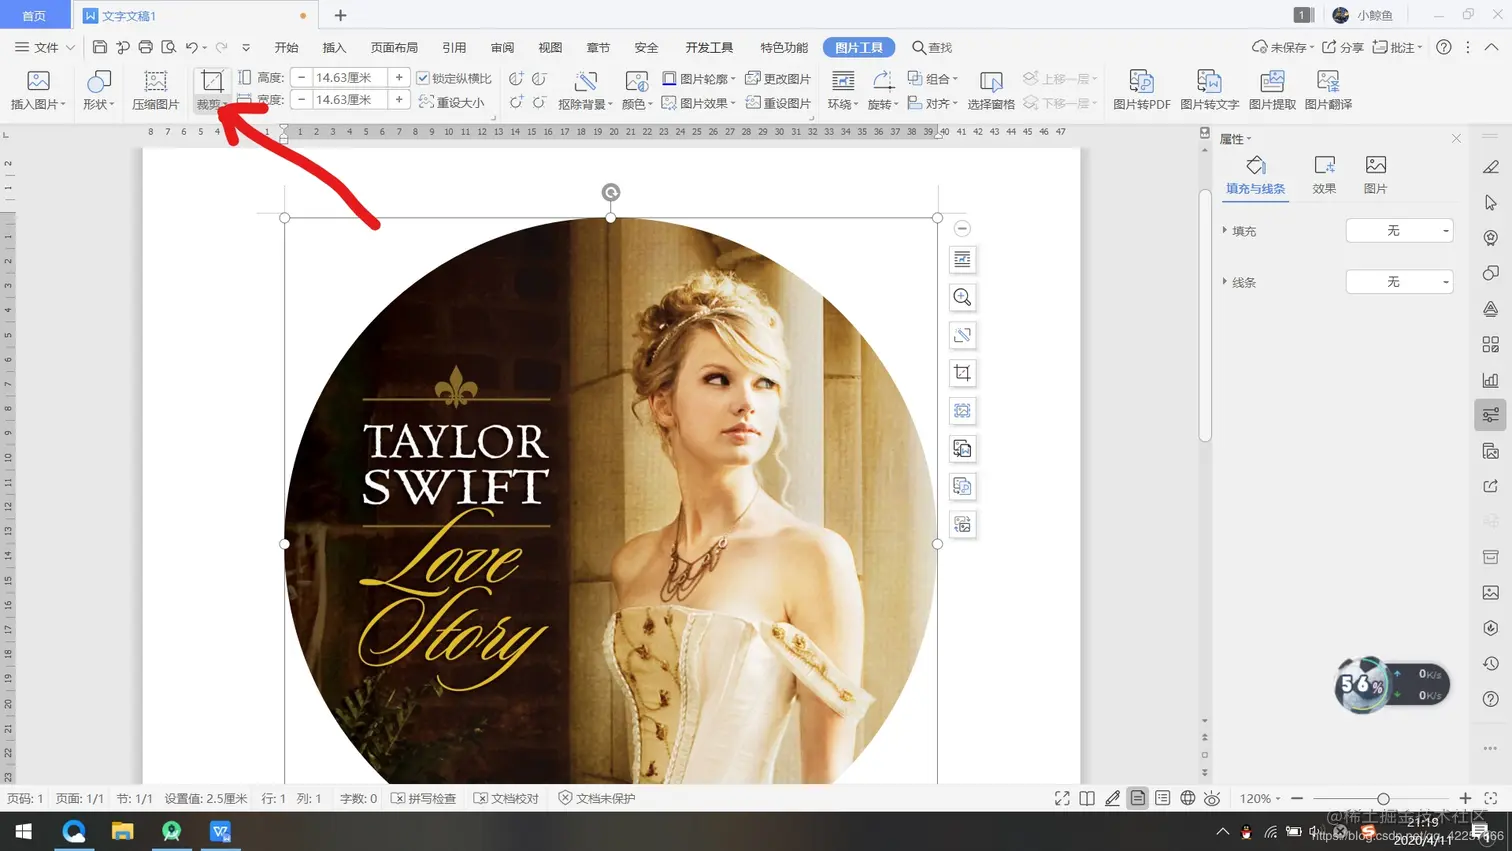Select the 裁剪 (crop) tool in ribbon
Viewport: 1512px width, 851px height.
coord(211,89)
